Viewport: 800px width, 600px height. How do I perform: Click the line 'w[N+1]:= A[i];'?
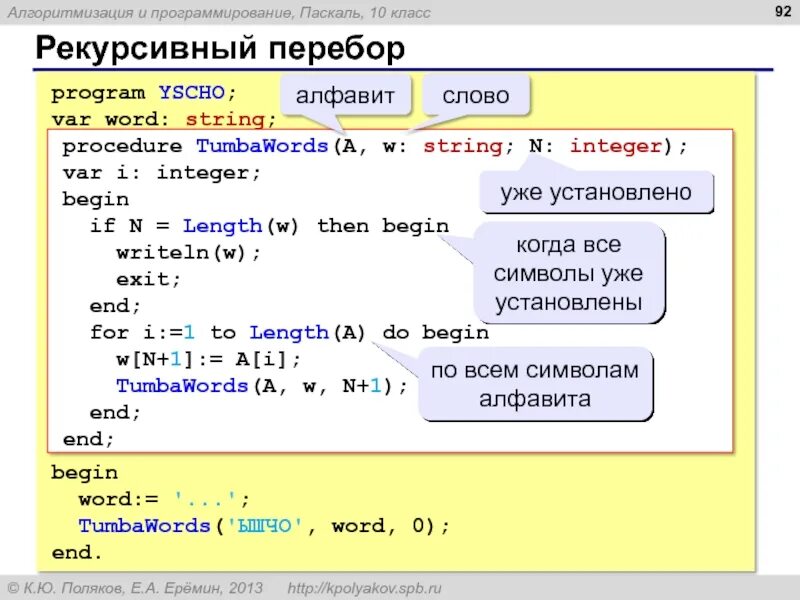click(x=209, y=359)
